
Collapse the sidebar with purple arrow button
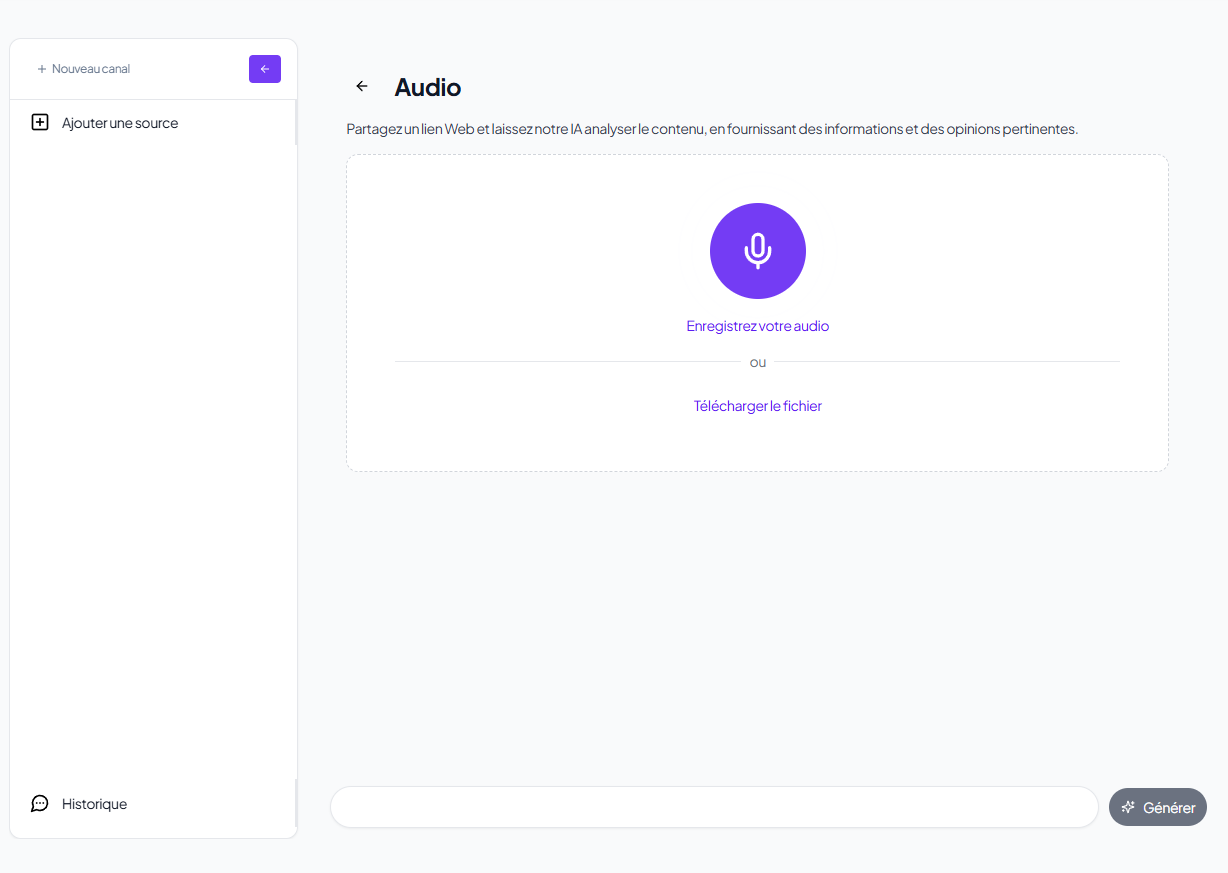click(x=265, y=69)
